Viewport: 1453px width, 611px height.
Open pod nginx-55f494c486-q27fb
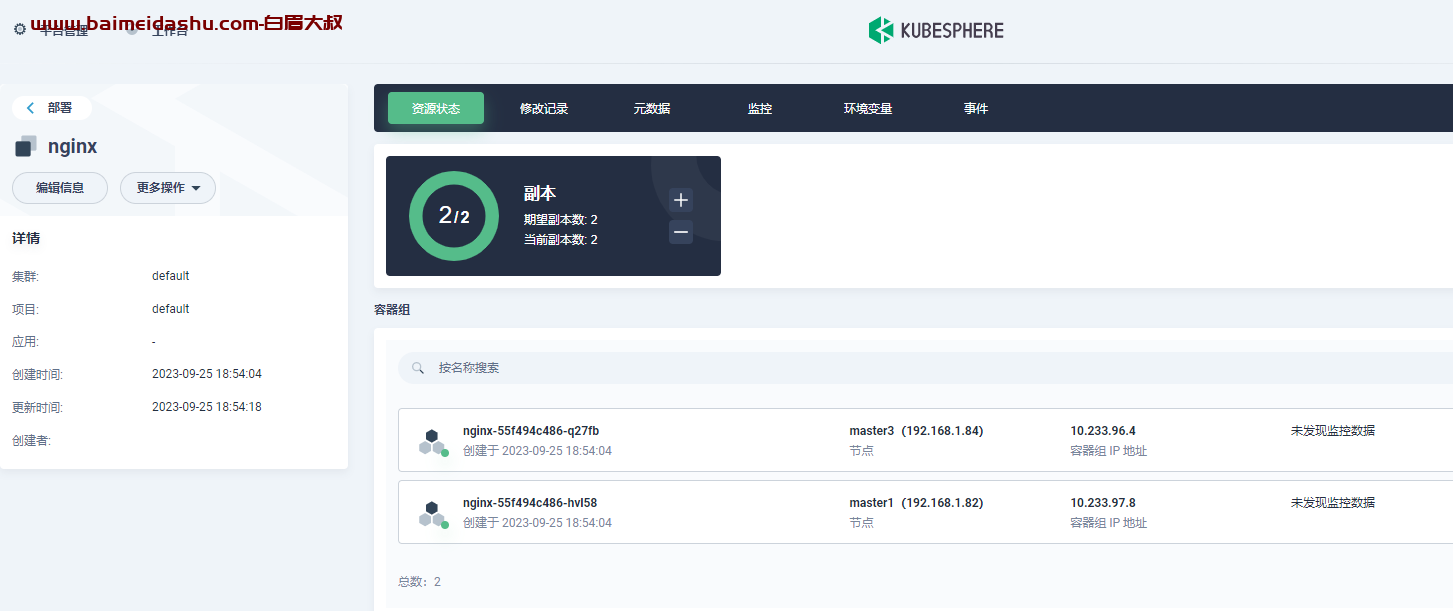pos(531,431)
